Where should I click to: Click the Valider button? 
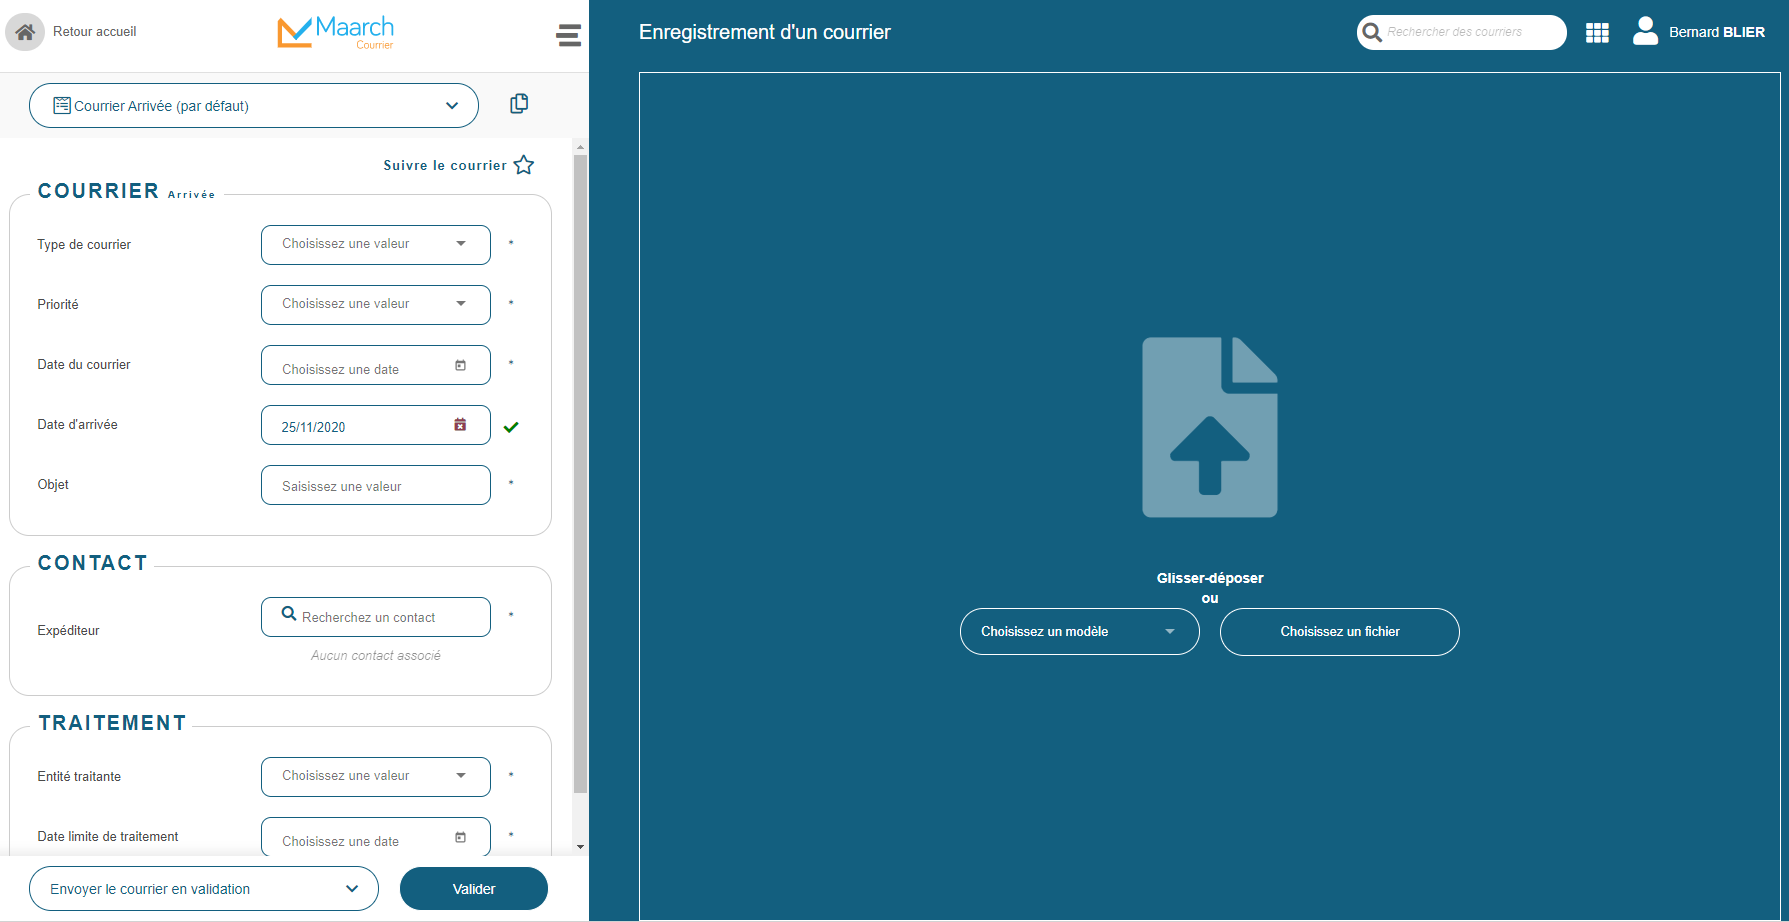474,889
